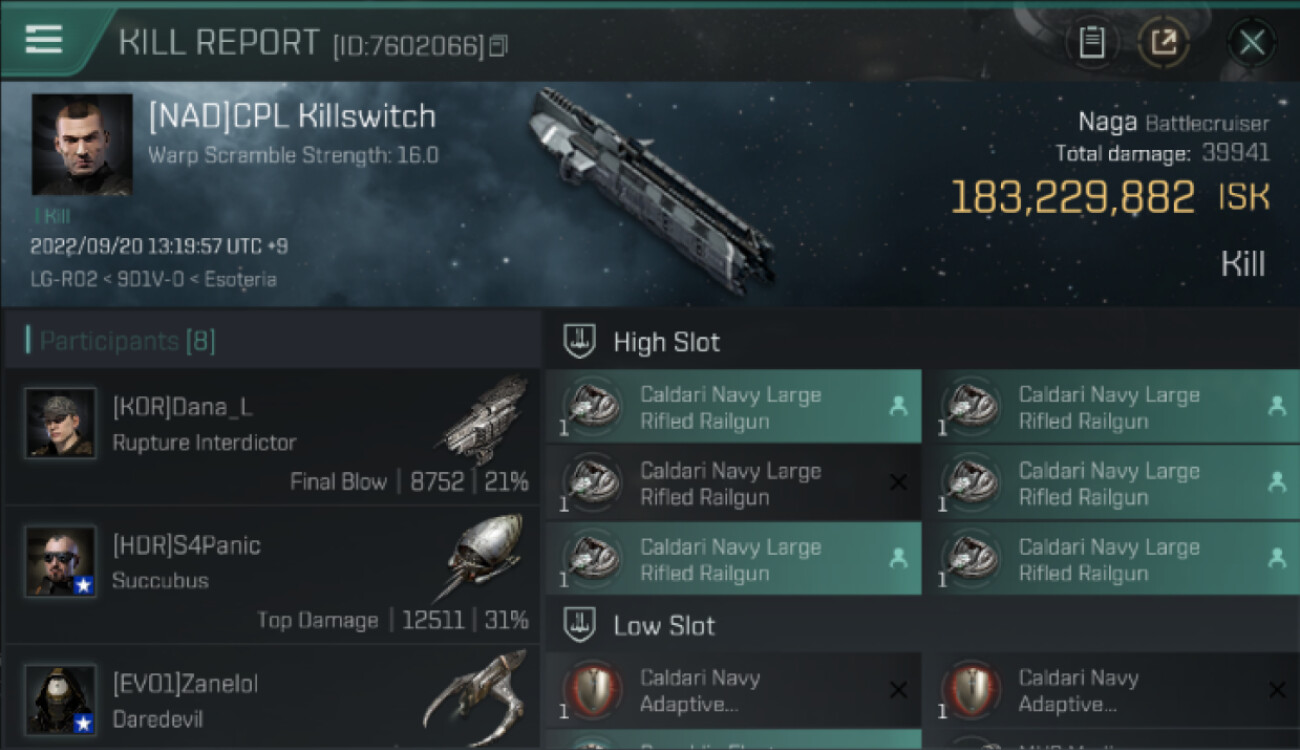Image resolution: width=1300 pixels, height=750 pixels.
Task: Click the Succubus ship icon
Action: [x=483, y=557]
